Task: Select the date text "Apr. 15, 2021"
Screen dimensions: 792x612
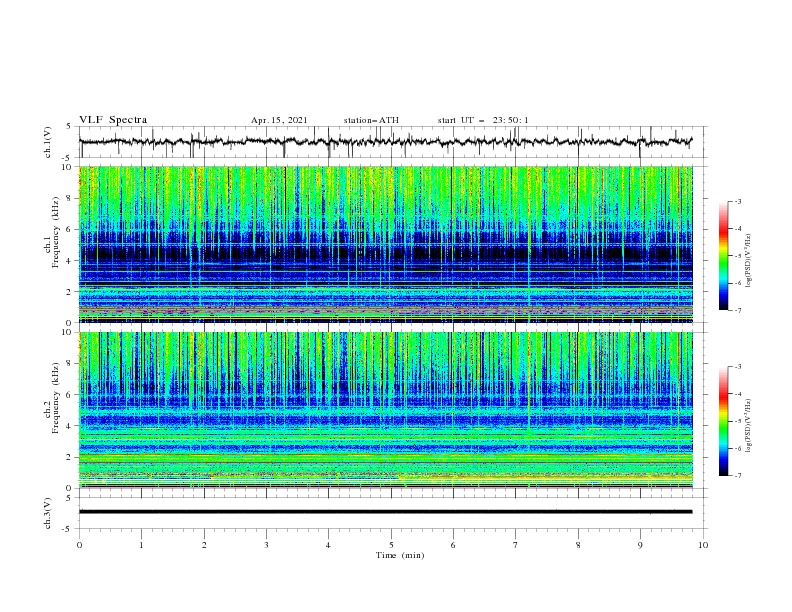Action: coord(279,120)
